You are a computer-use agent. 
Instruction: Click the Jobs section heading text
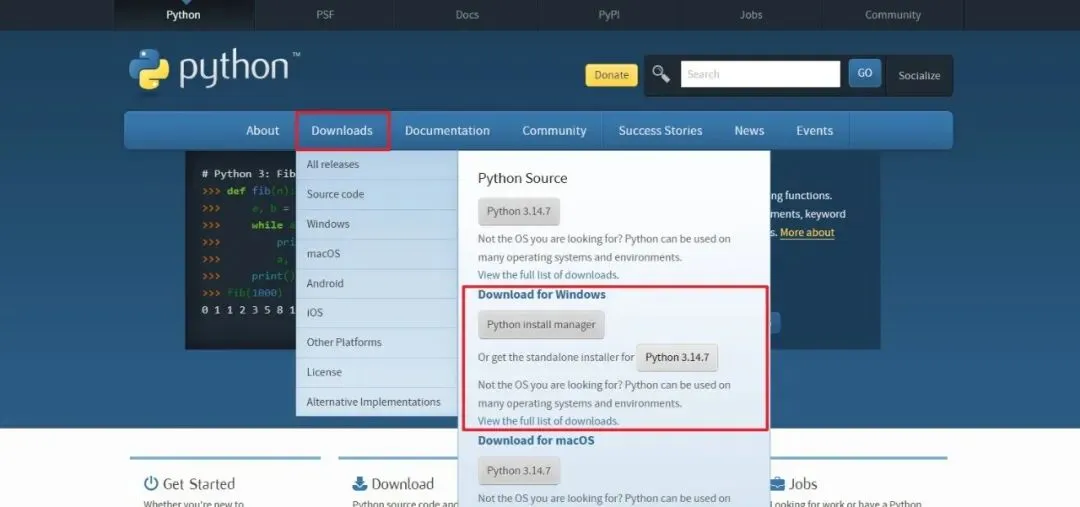(802, 484)
